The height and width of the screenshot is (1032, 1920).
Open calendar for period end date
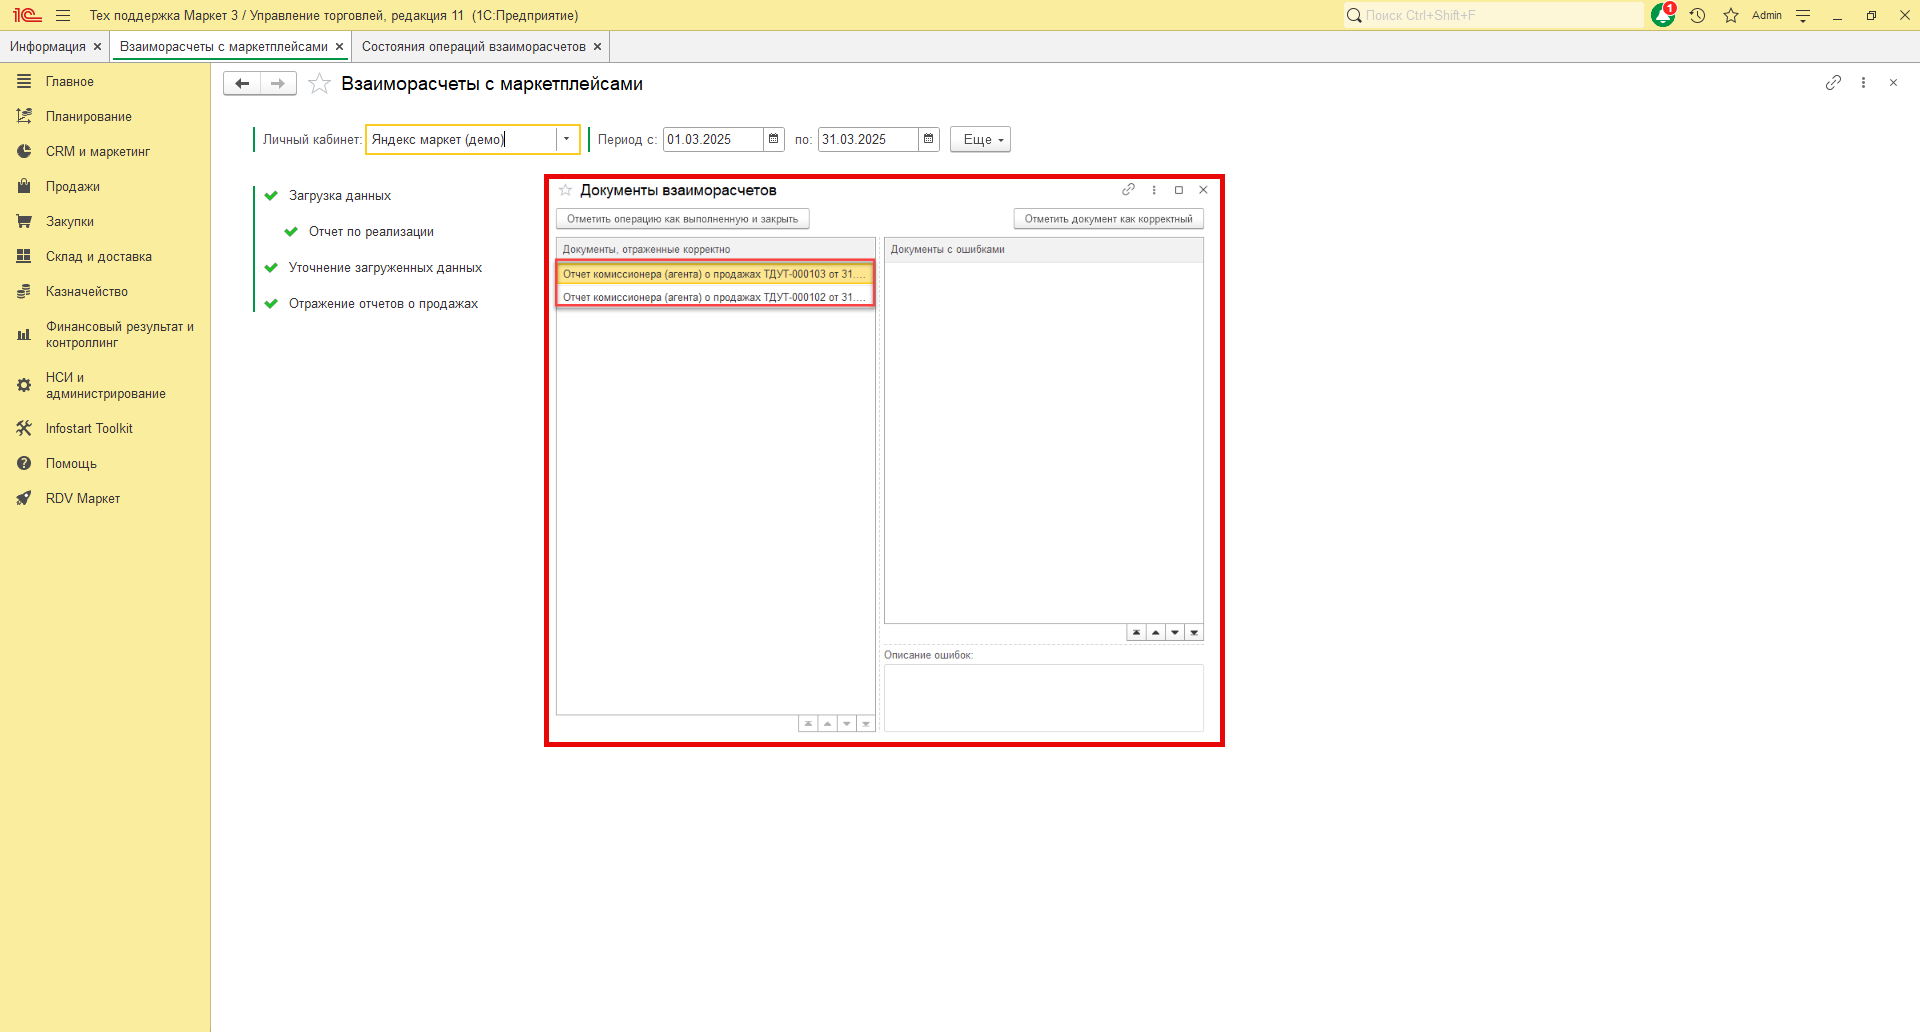(929, 140)
